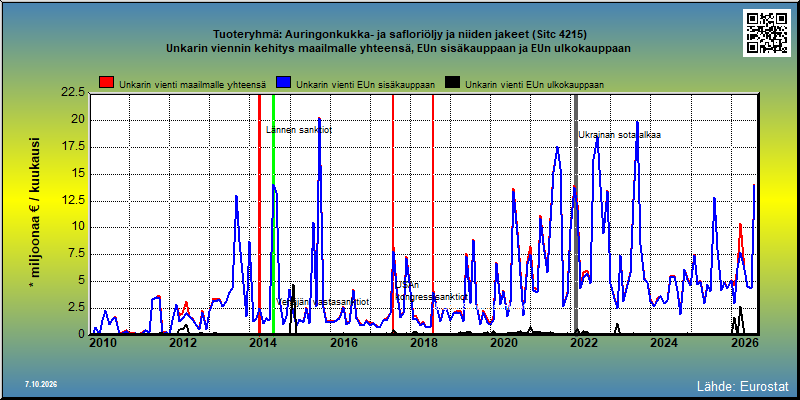Select legend label 'Unkarin vienti EUn ulkokauppaan'
The height and width of the screenshot is (400, 800).
tap(534, 85)
